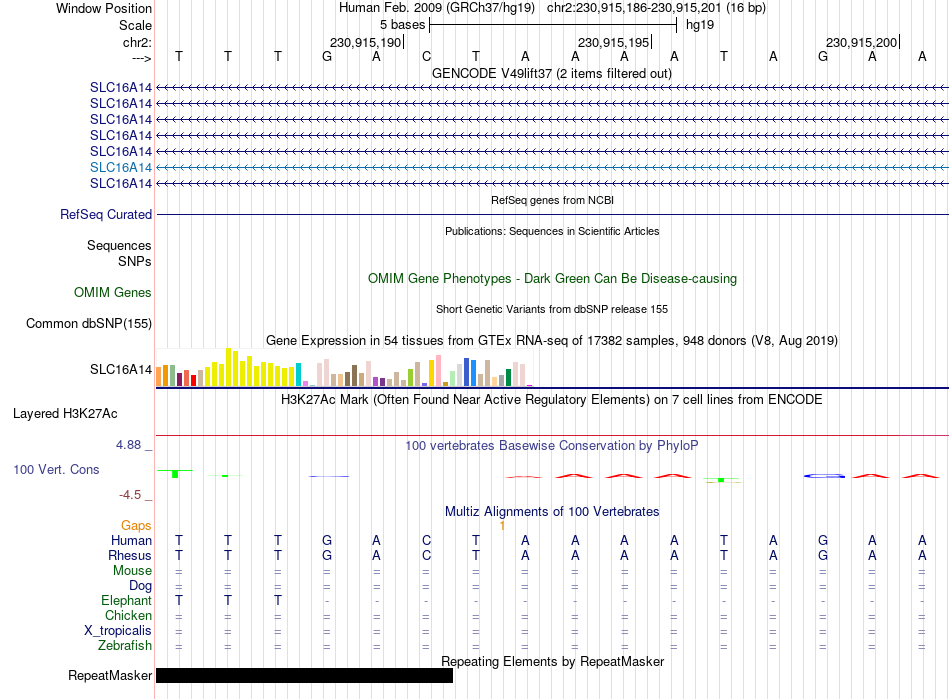The width and height of the screenshot is (950, 699).
Task: Click the ---> sequence direction arrow label
Action: (x=141, y=58)
